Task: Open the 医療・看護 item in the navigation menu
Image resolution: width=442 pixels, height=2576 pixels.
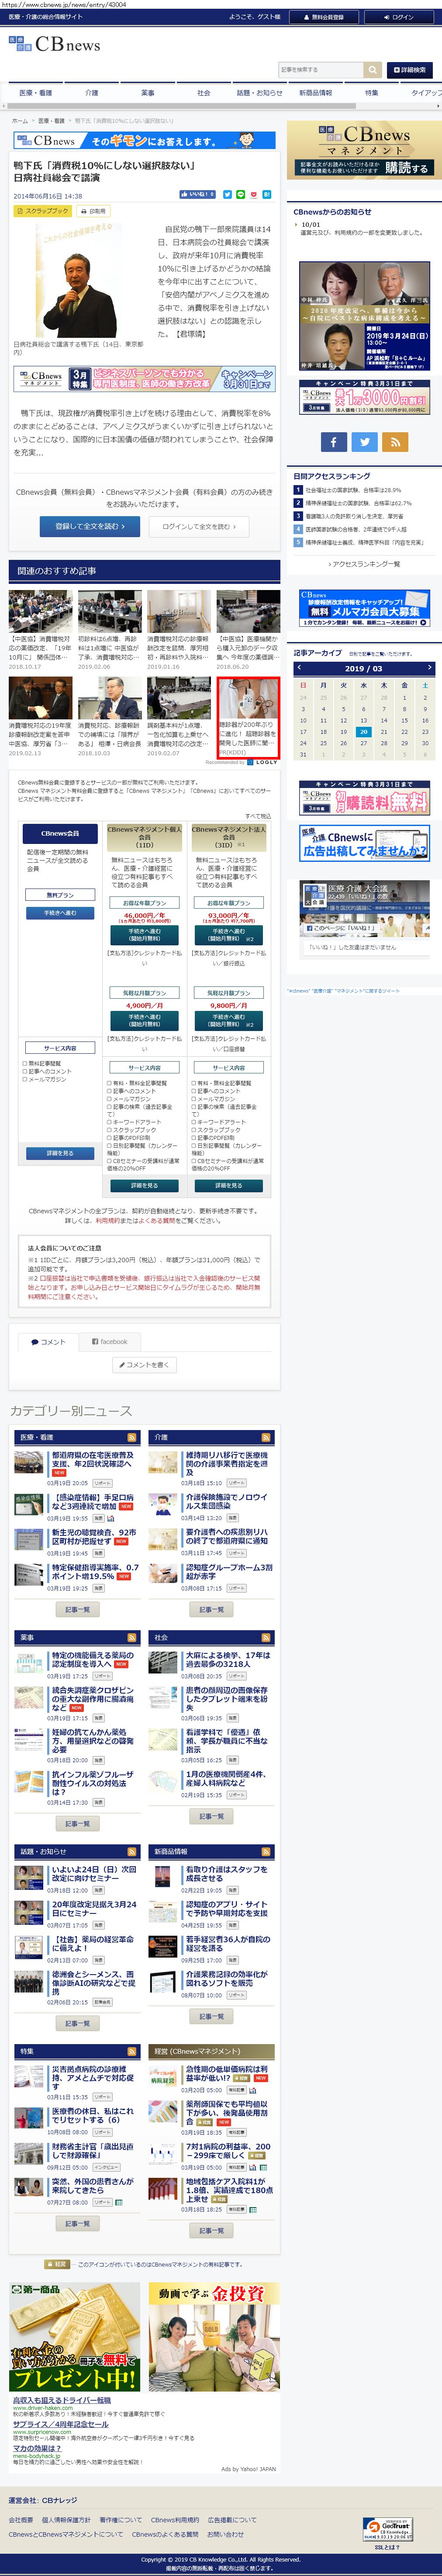Action: point(36,93)
